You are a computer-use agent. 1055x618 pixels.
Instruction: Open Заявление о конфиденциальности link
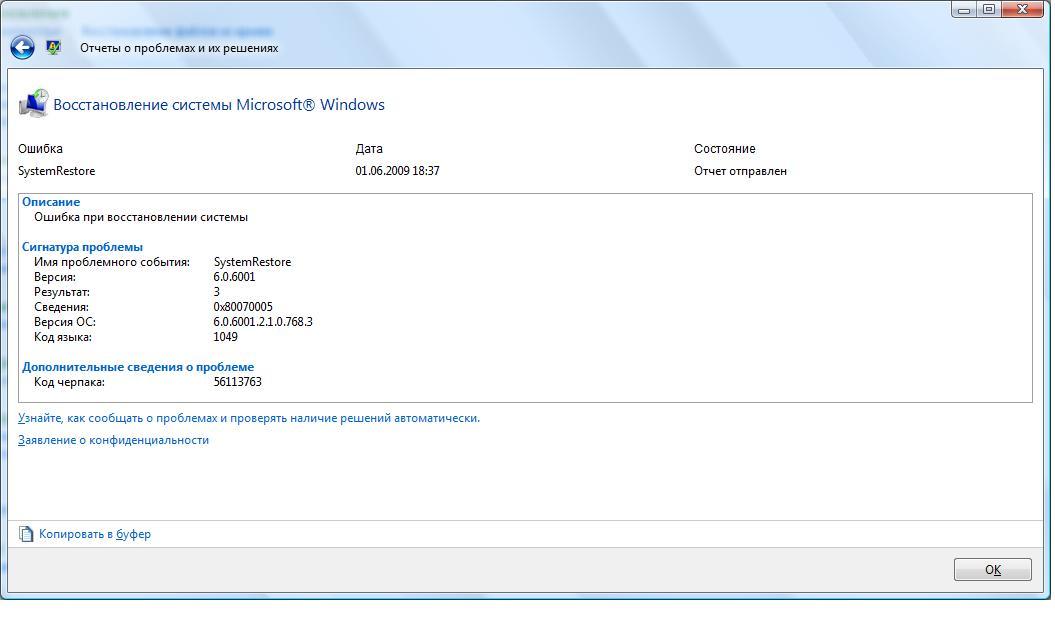coord(113,440)
